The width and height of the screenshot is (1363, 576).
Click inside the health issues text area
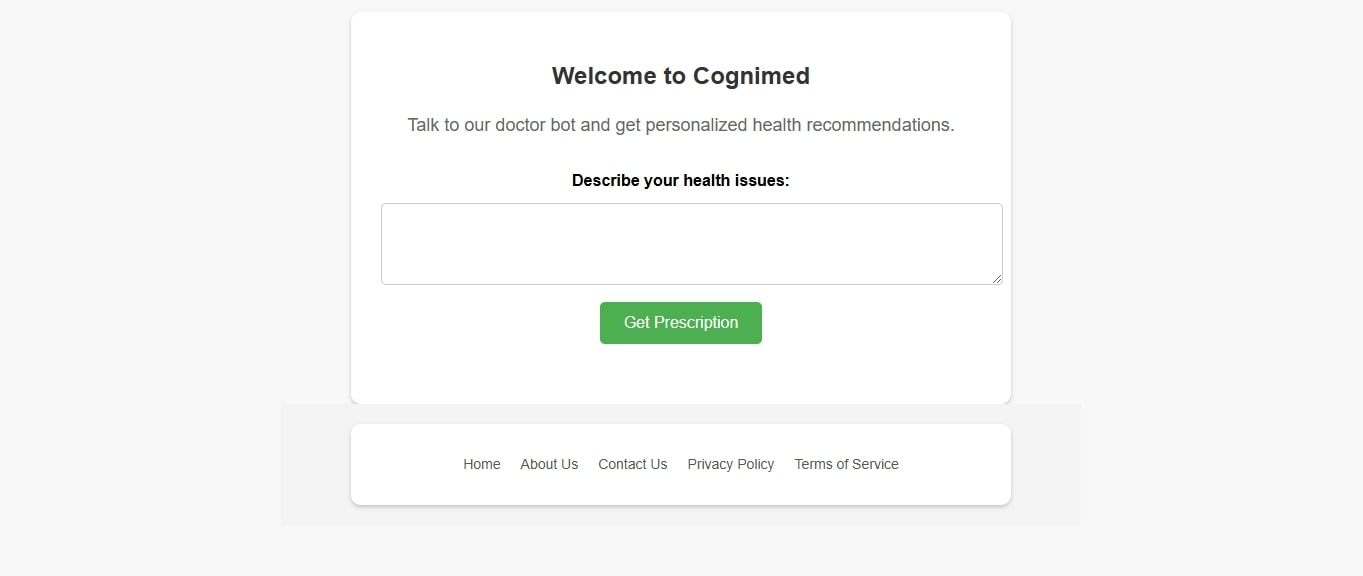click(691, 244)
